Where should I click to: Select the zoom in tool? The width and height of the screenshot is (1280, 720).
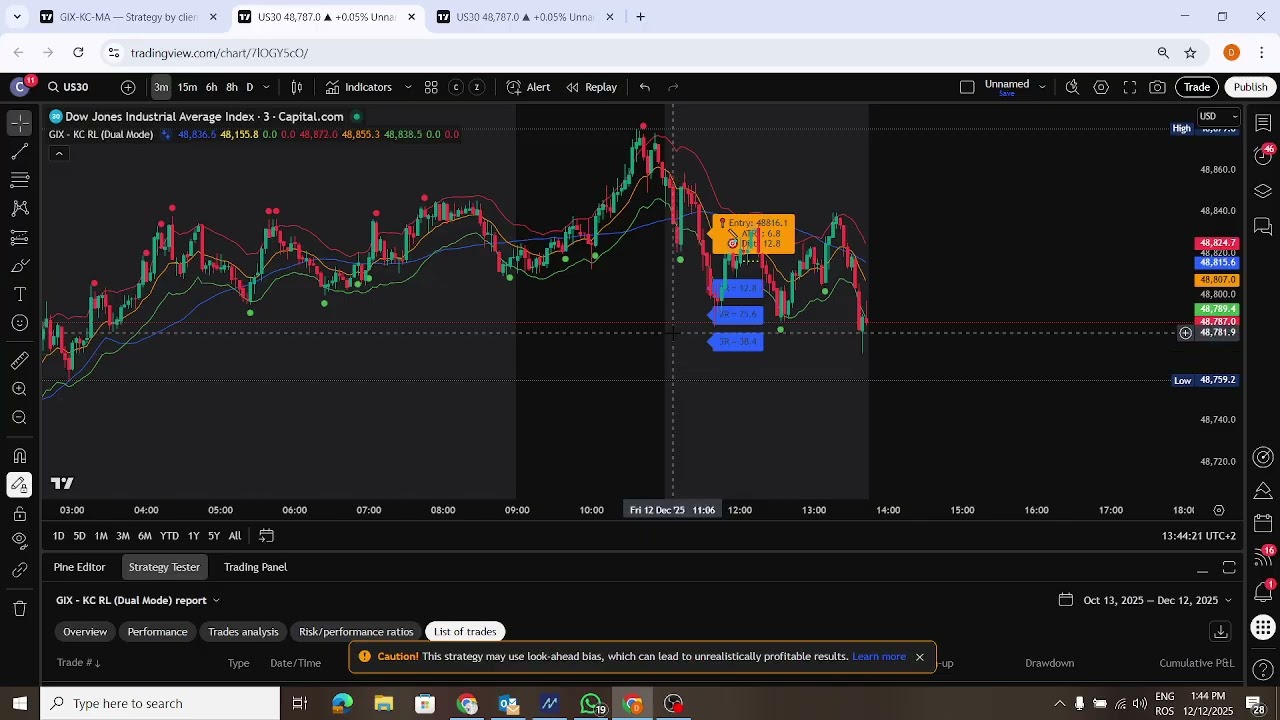point(19,389)
